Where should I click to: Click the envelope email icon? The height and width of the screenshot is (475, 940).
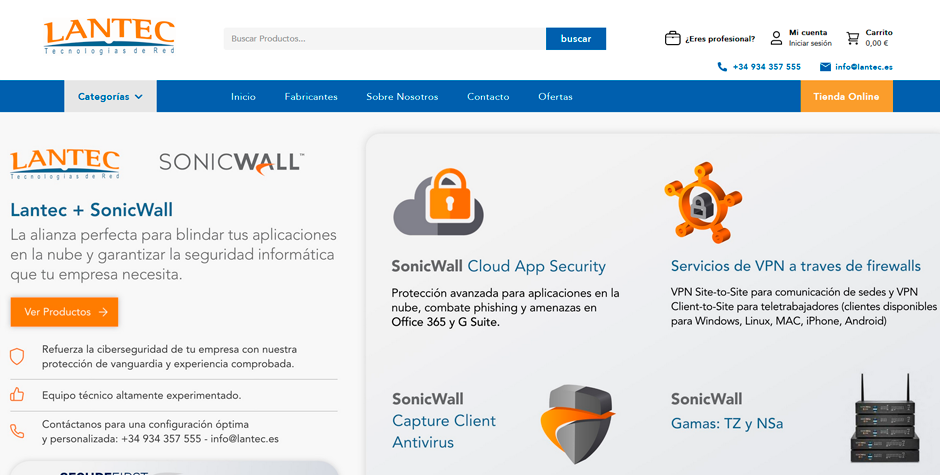[x=825, y=67]
